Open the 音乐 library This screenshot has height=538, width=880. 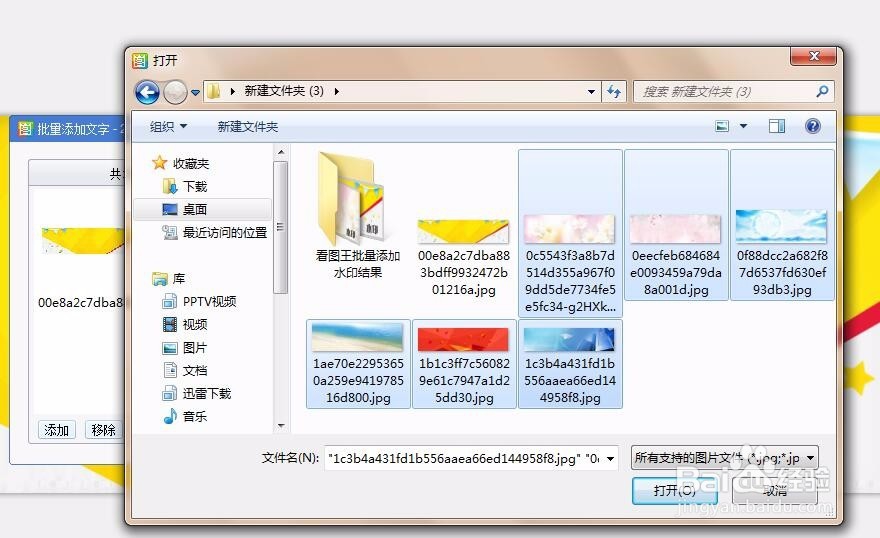click(195, 416)
